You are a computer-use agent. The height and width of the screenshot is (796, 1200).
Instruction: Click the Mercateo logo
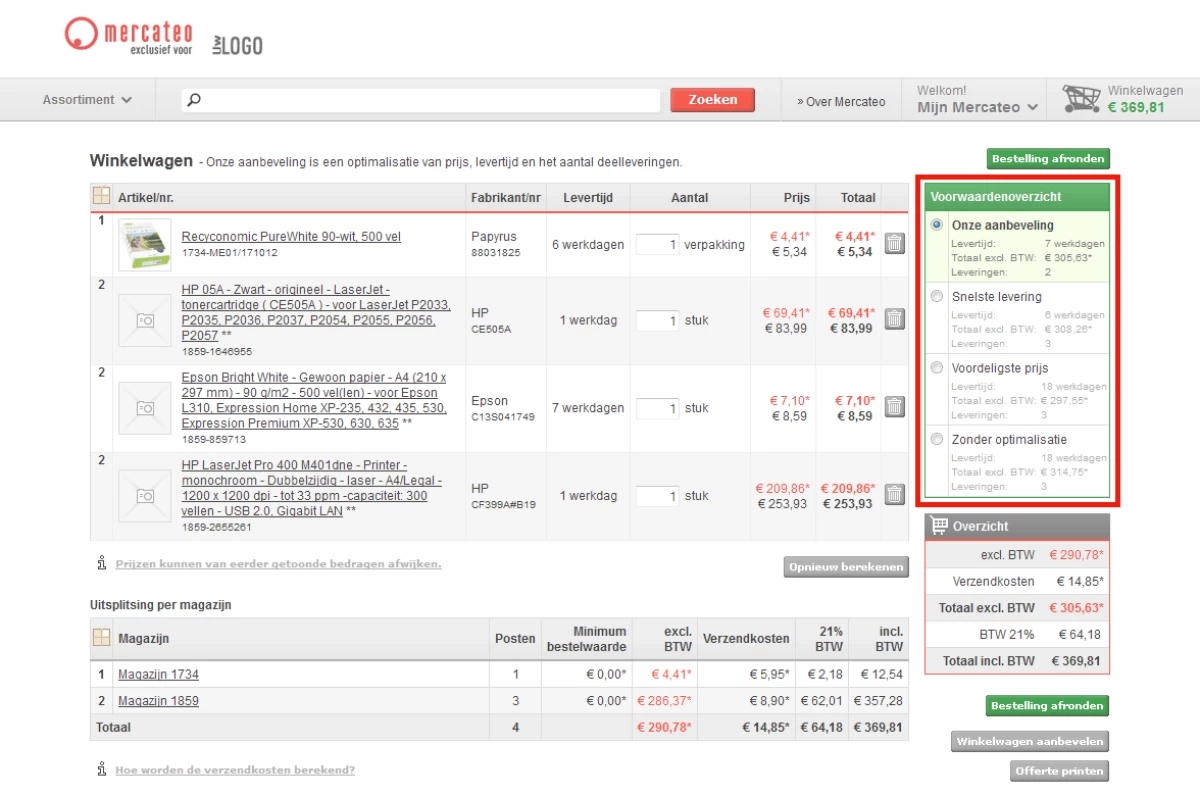pos(129,37)
